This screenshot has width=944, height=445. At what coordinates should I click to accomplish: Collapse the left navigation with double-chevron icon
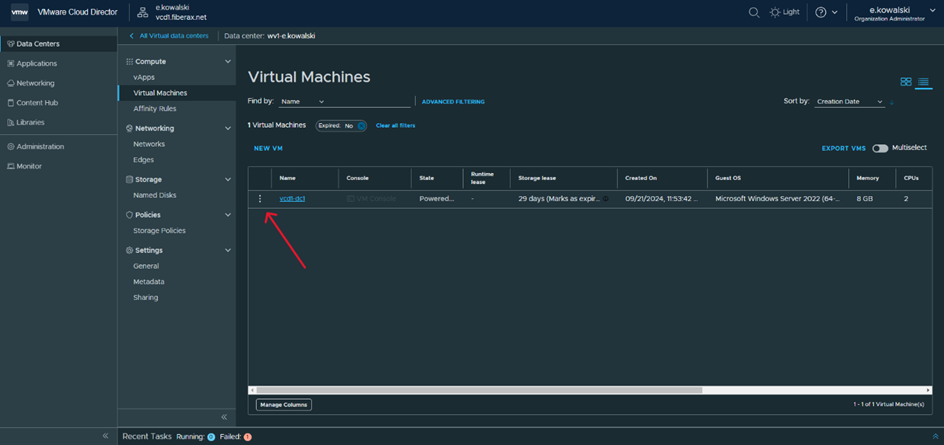click(x=105, y=436)
